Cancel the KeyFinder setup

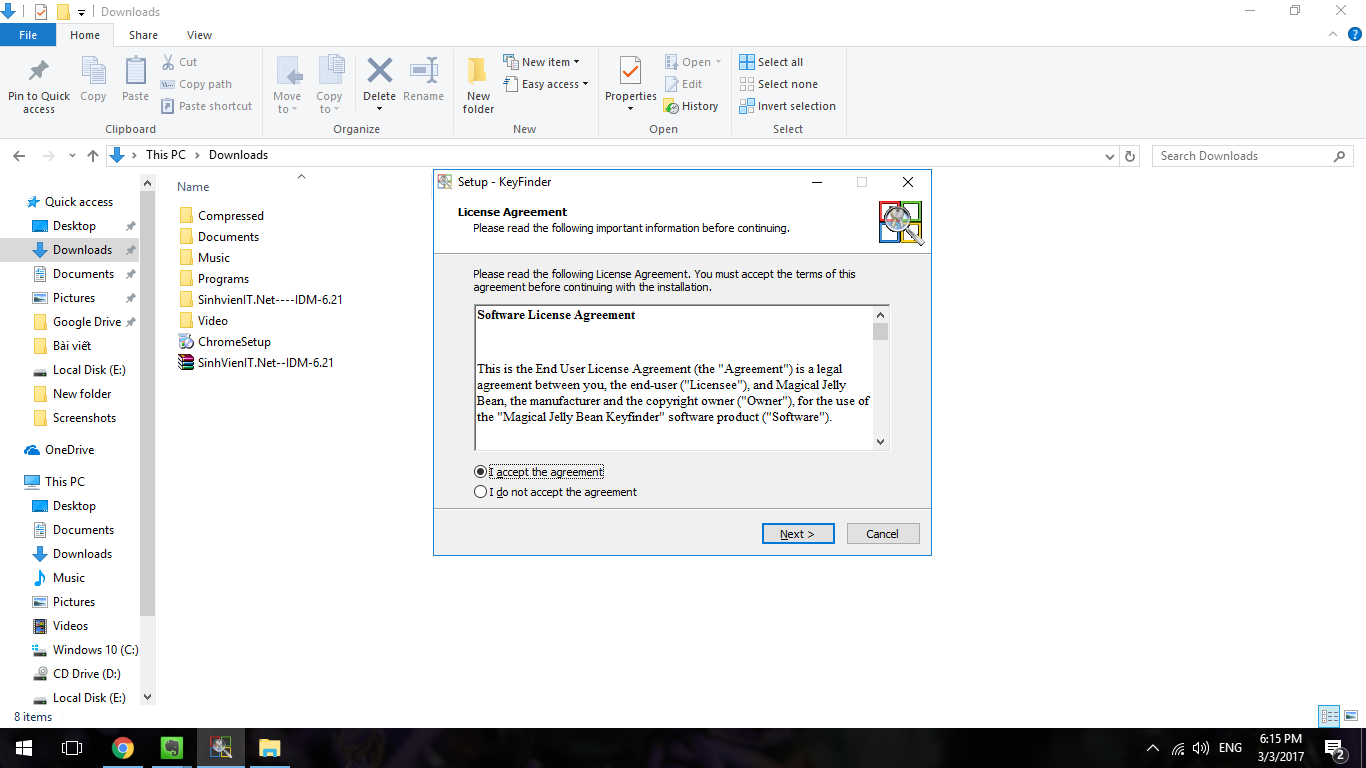click(883, 534)
